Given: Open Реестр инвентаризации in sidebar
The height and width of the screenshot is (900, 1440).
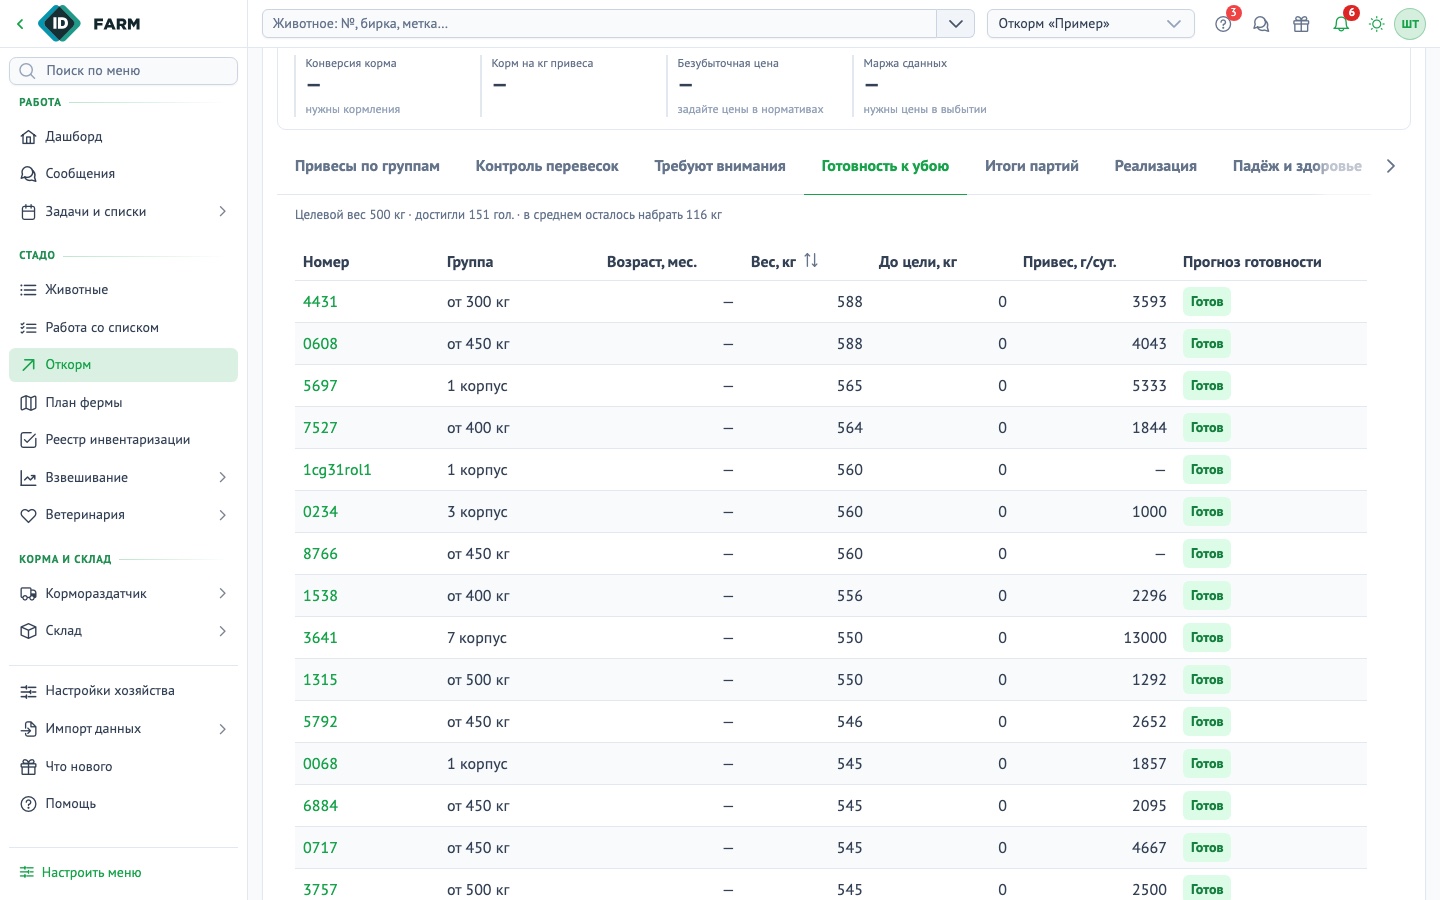Looking at the screenshot, I should pos(123,440).
